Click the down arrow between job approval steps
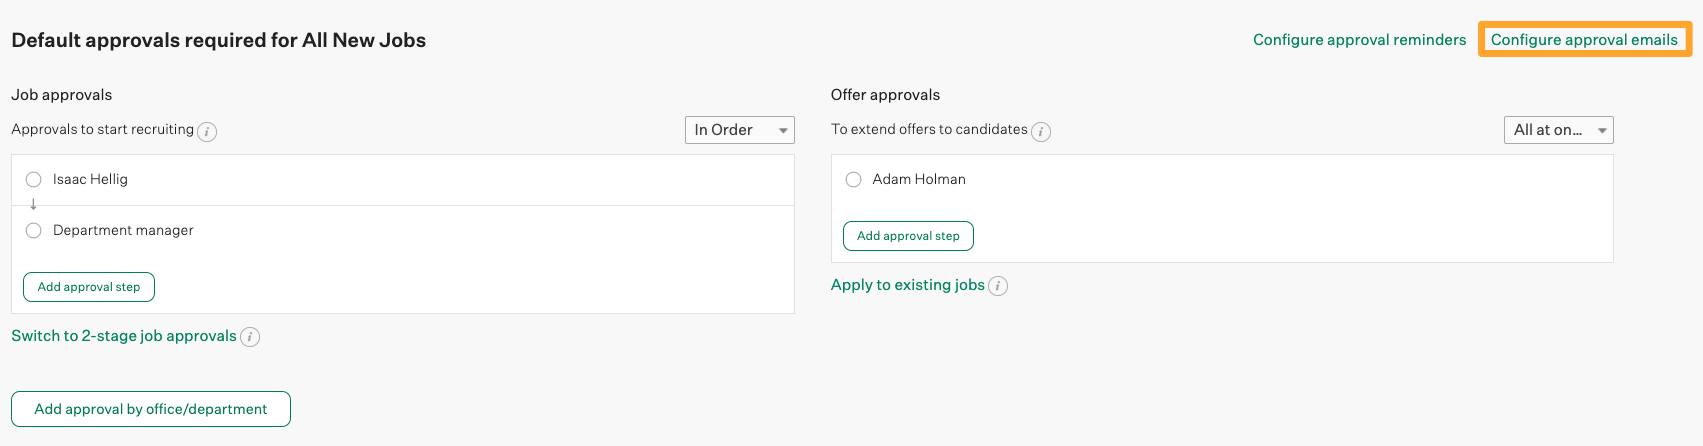 point(33,204)
